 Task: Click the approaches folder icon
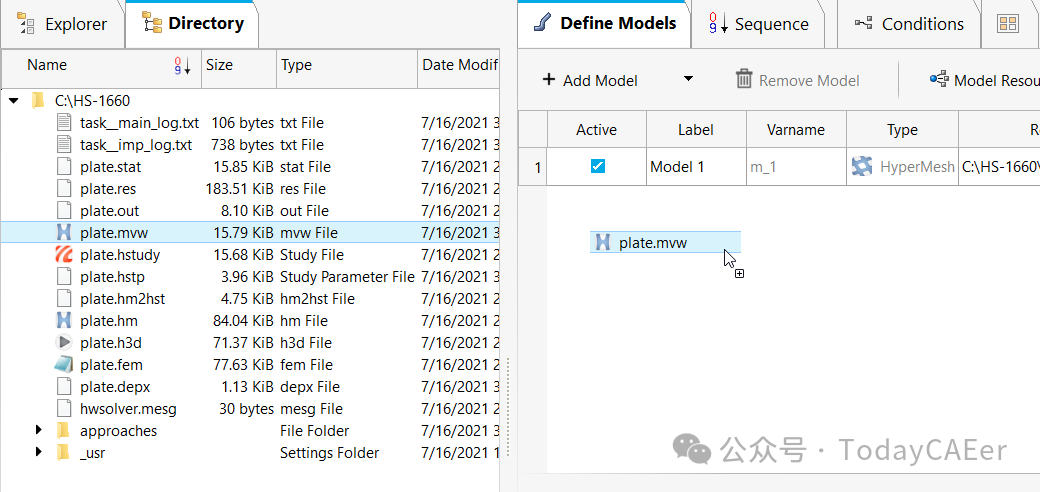tap(63, 430)
